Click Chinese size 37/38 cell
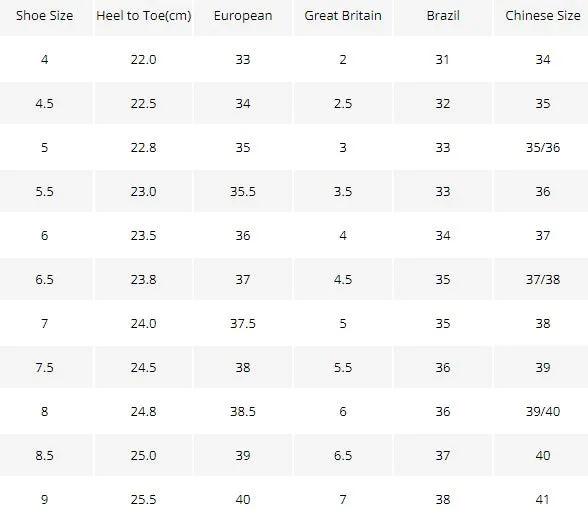The width and height of the screenshot is (588, 519). tap(542, 279)
